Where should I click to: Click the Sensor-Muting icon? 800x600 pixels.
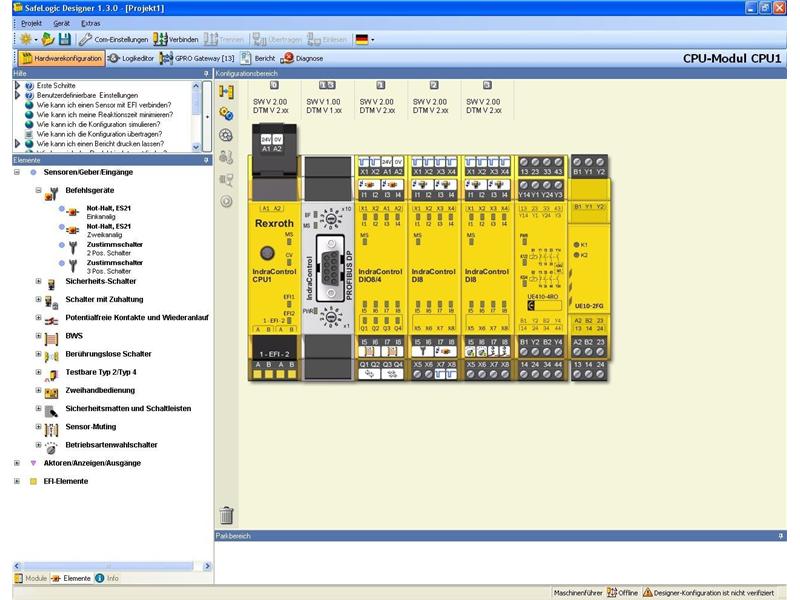coord(51,430)
